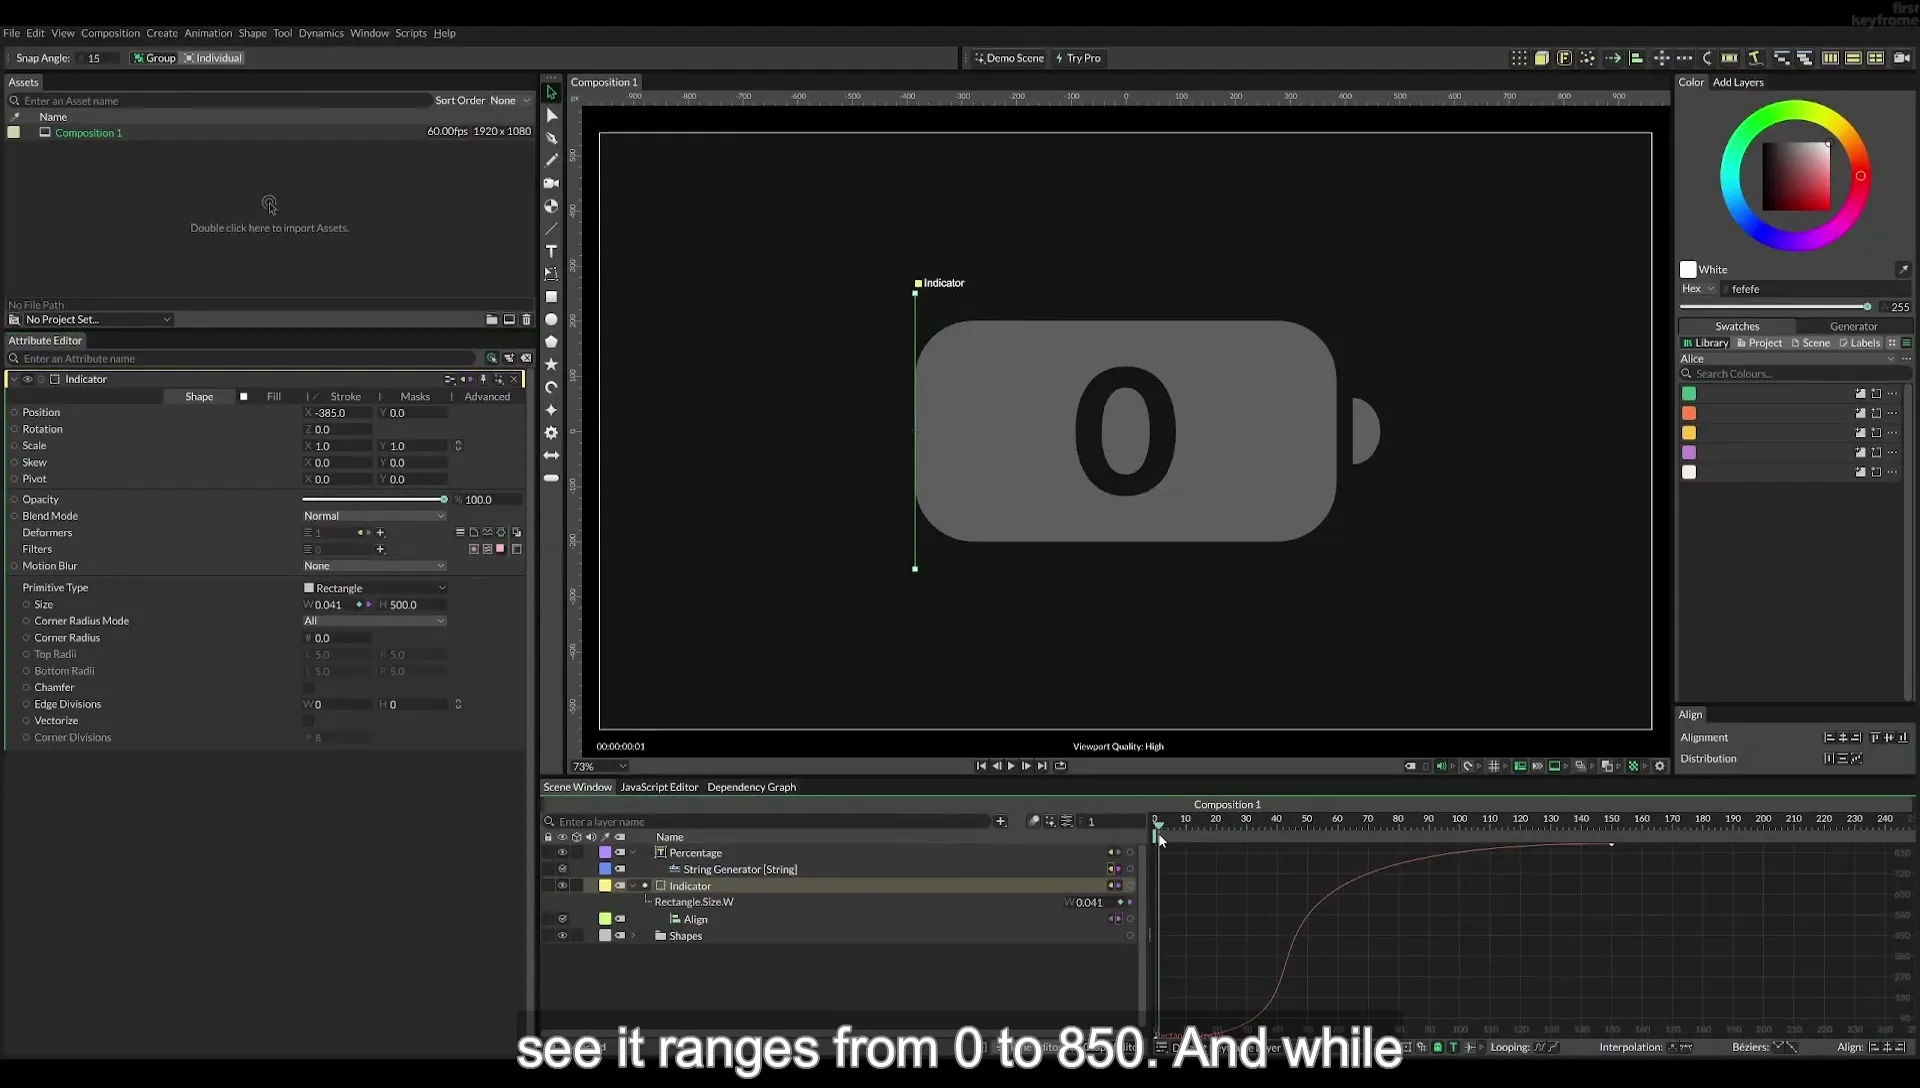1920x1088 pixels.
Task: Select the Ellipse shape tool
Action: click(551, 320)
